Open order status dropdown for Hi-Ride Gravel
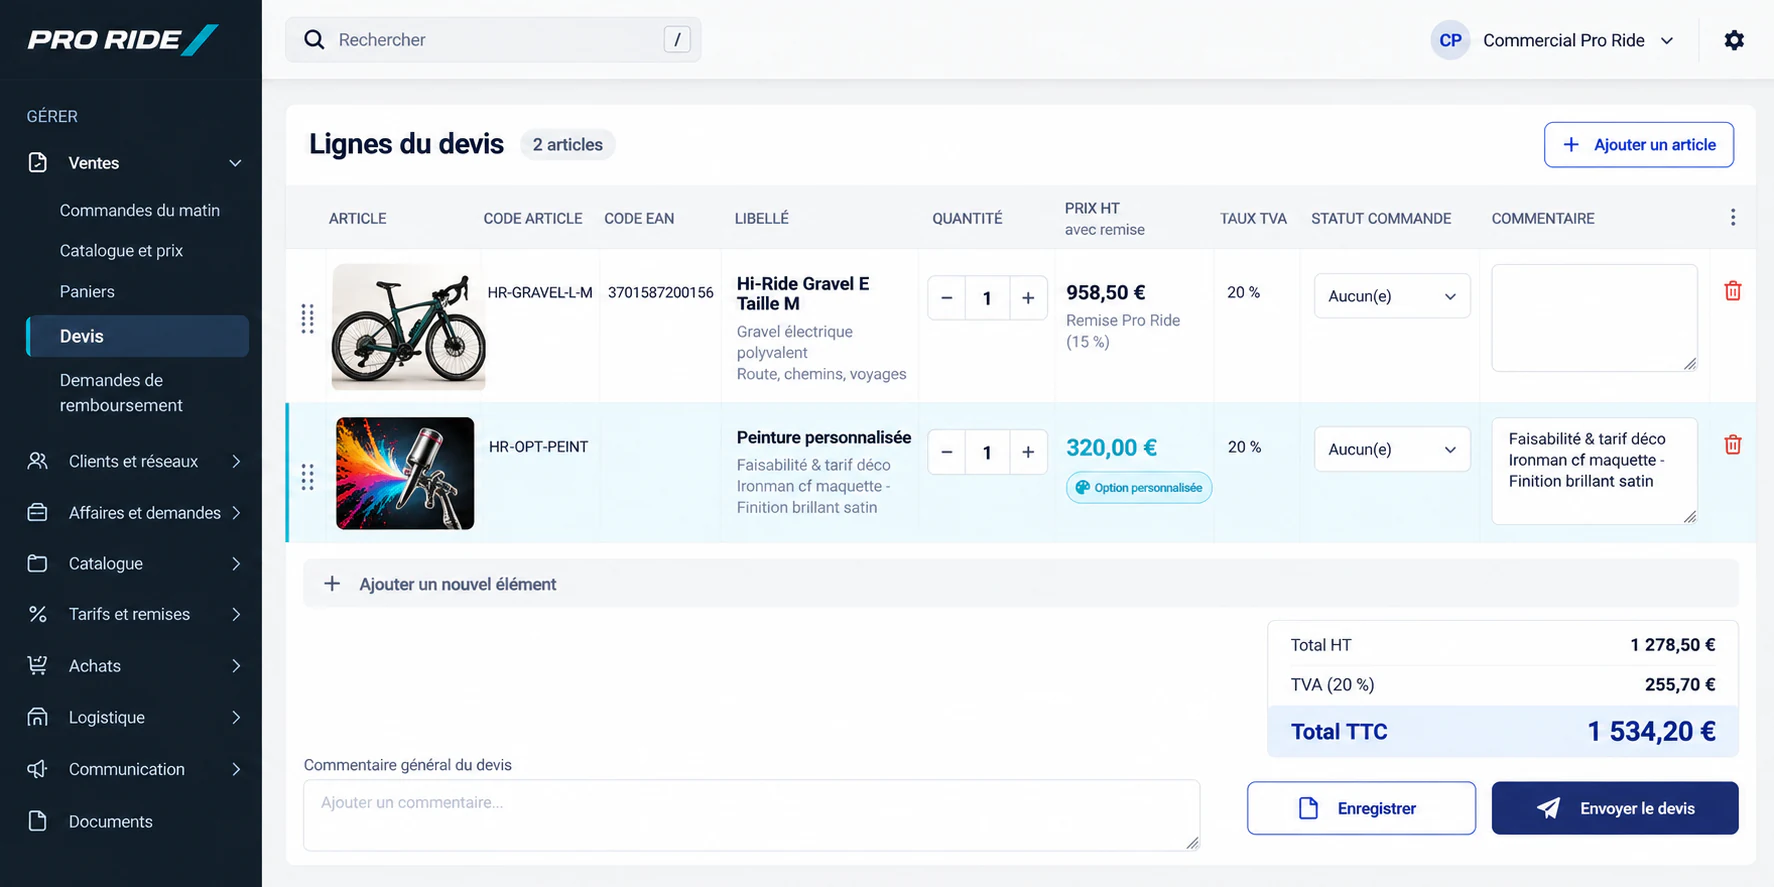The height and width of the screenshot is (887, 1774). pyautogui.click(x=1392, y=296)
